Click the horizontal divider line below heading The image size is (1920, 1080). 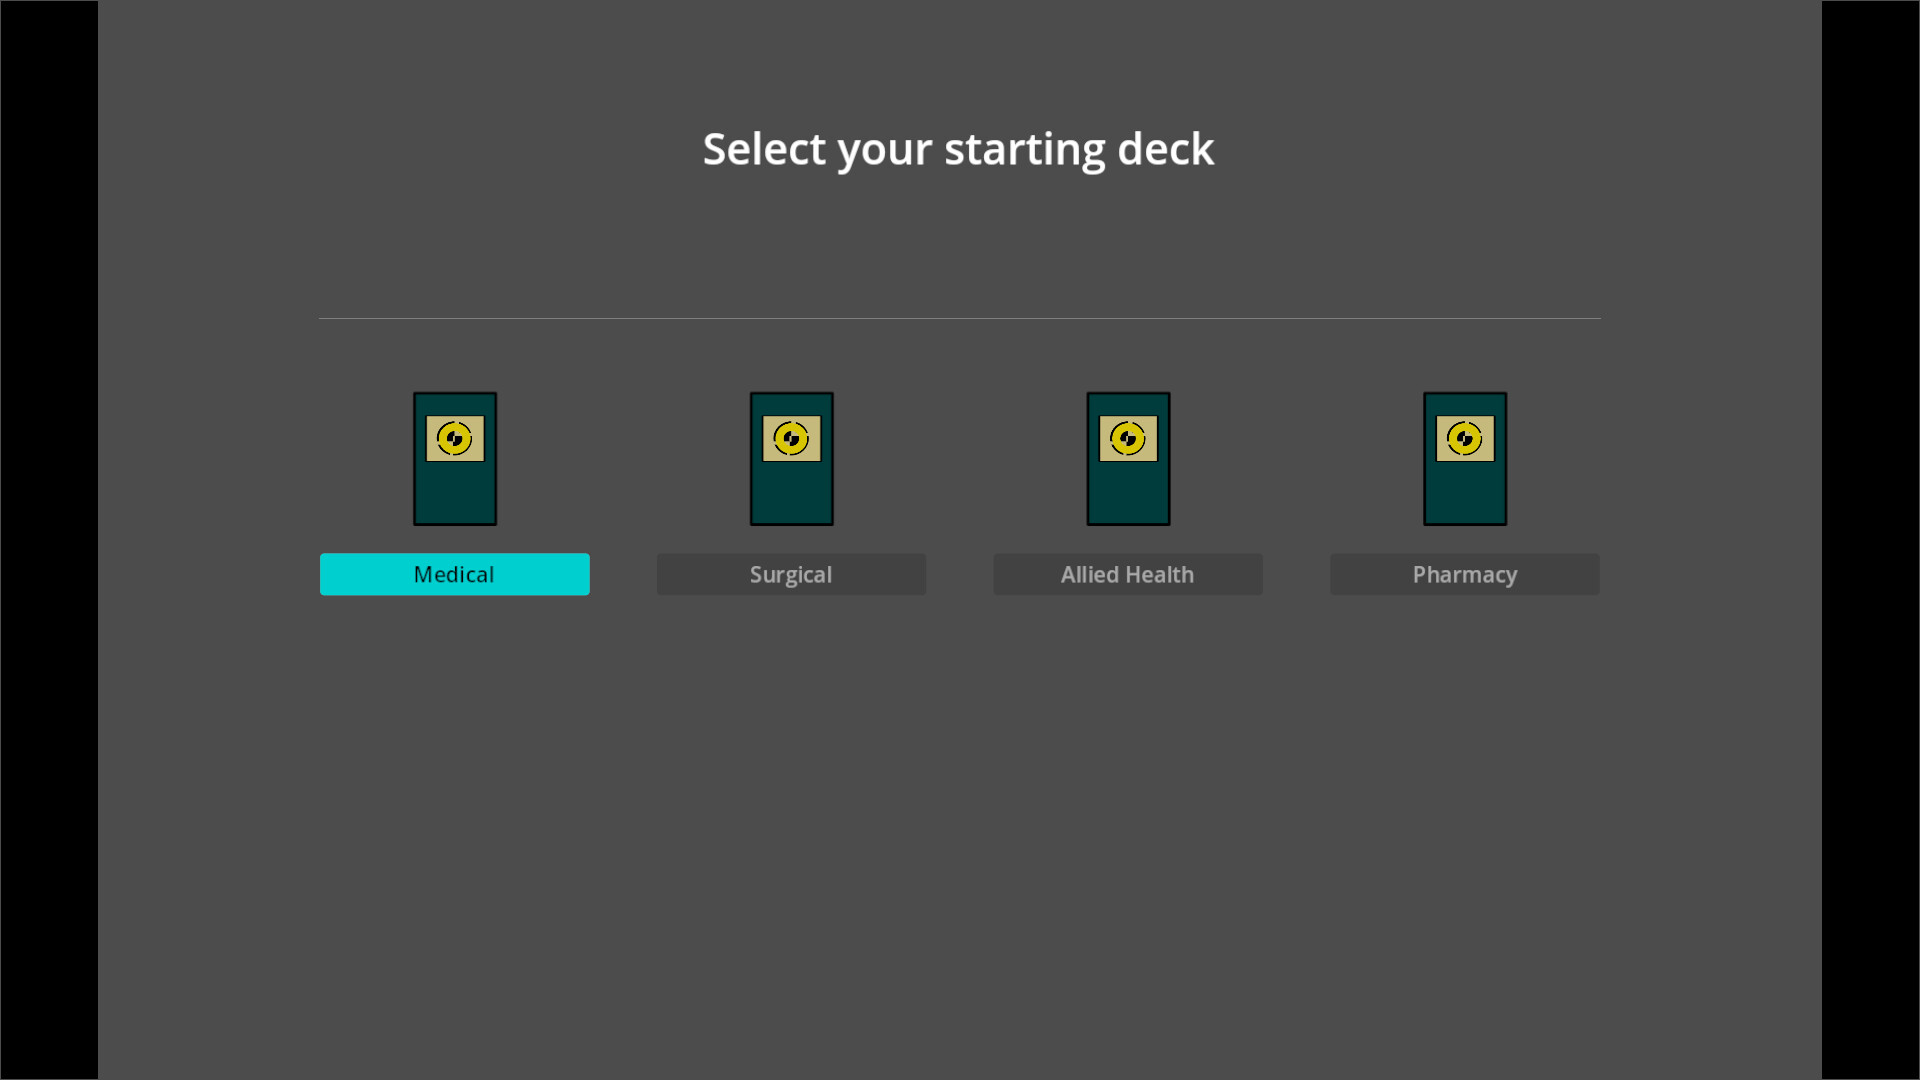[x=959, y=318]
